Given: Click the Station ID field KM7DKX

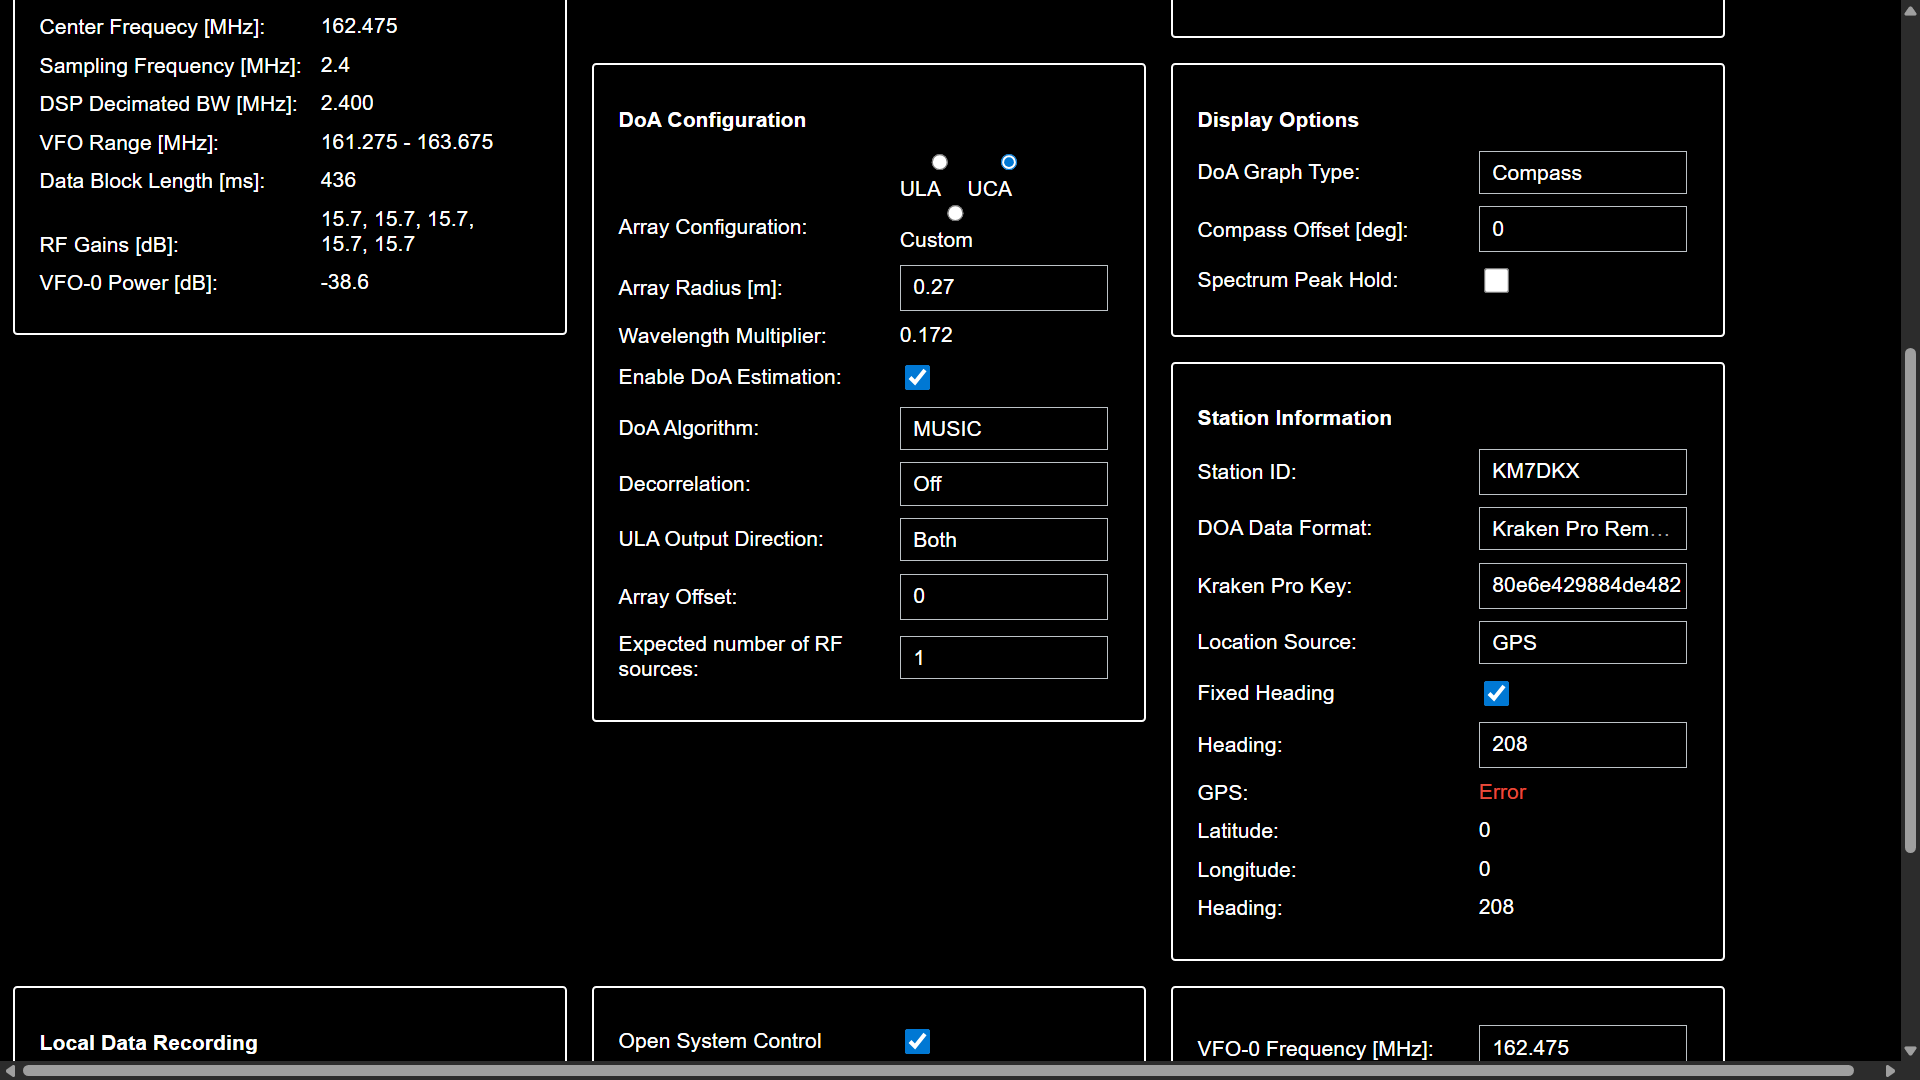Looking at the screenshot, I should click(1582, 472).
